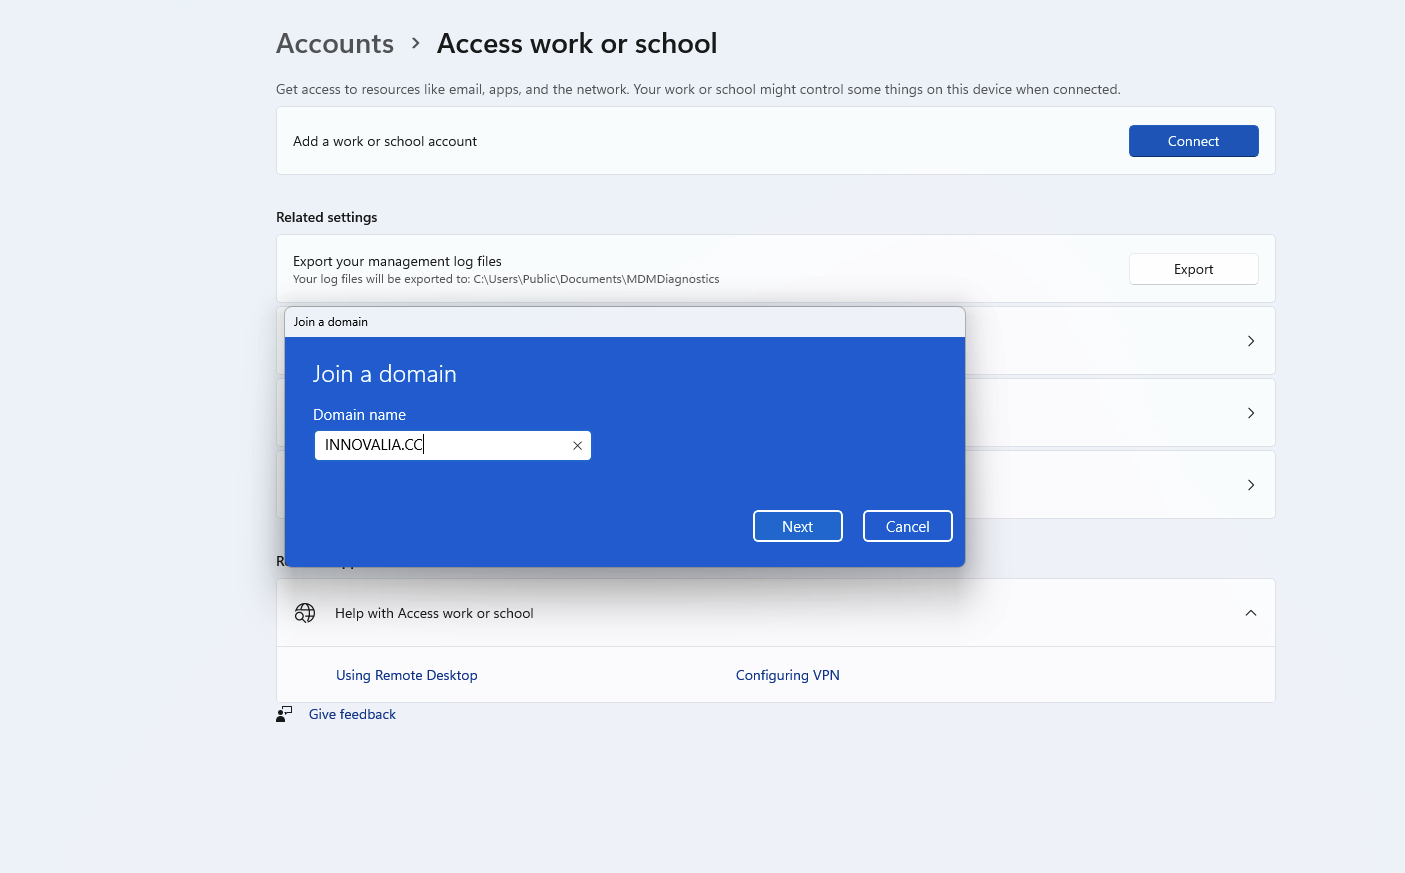The image size is (1405, 873).
Task: Cancel the Join a domain dialog
Action: [907, 526]
